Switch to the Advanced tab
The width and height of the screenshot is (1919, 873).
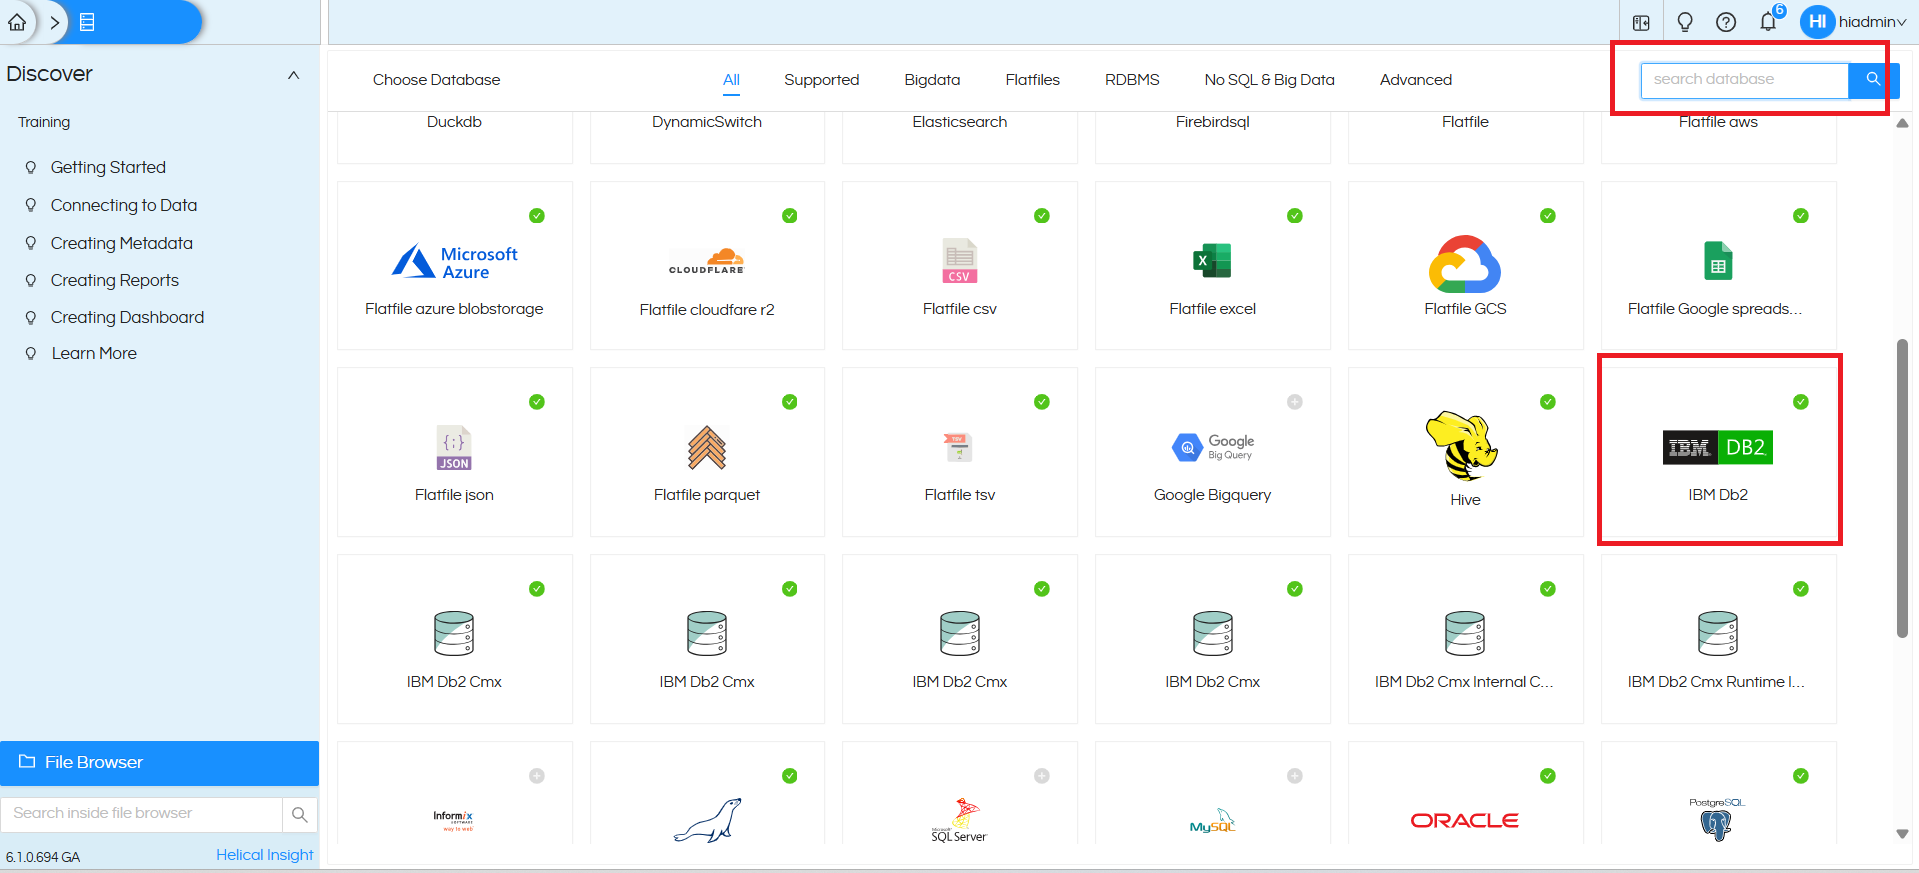pyautogui.click(x=1415, y=80)
